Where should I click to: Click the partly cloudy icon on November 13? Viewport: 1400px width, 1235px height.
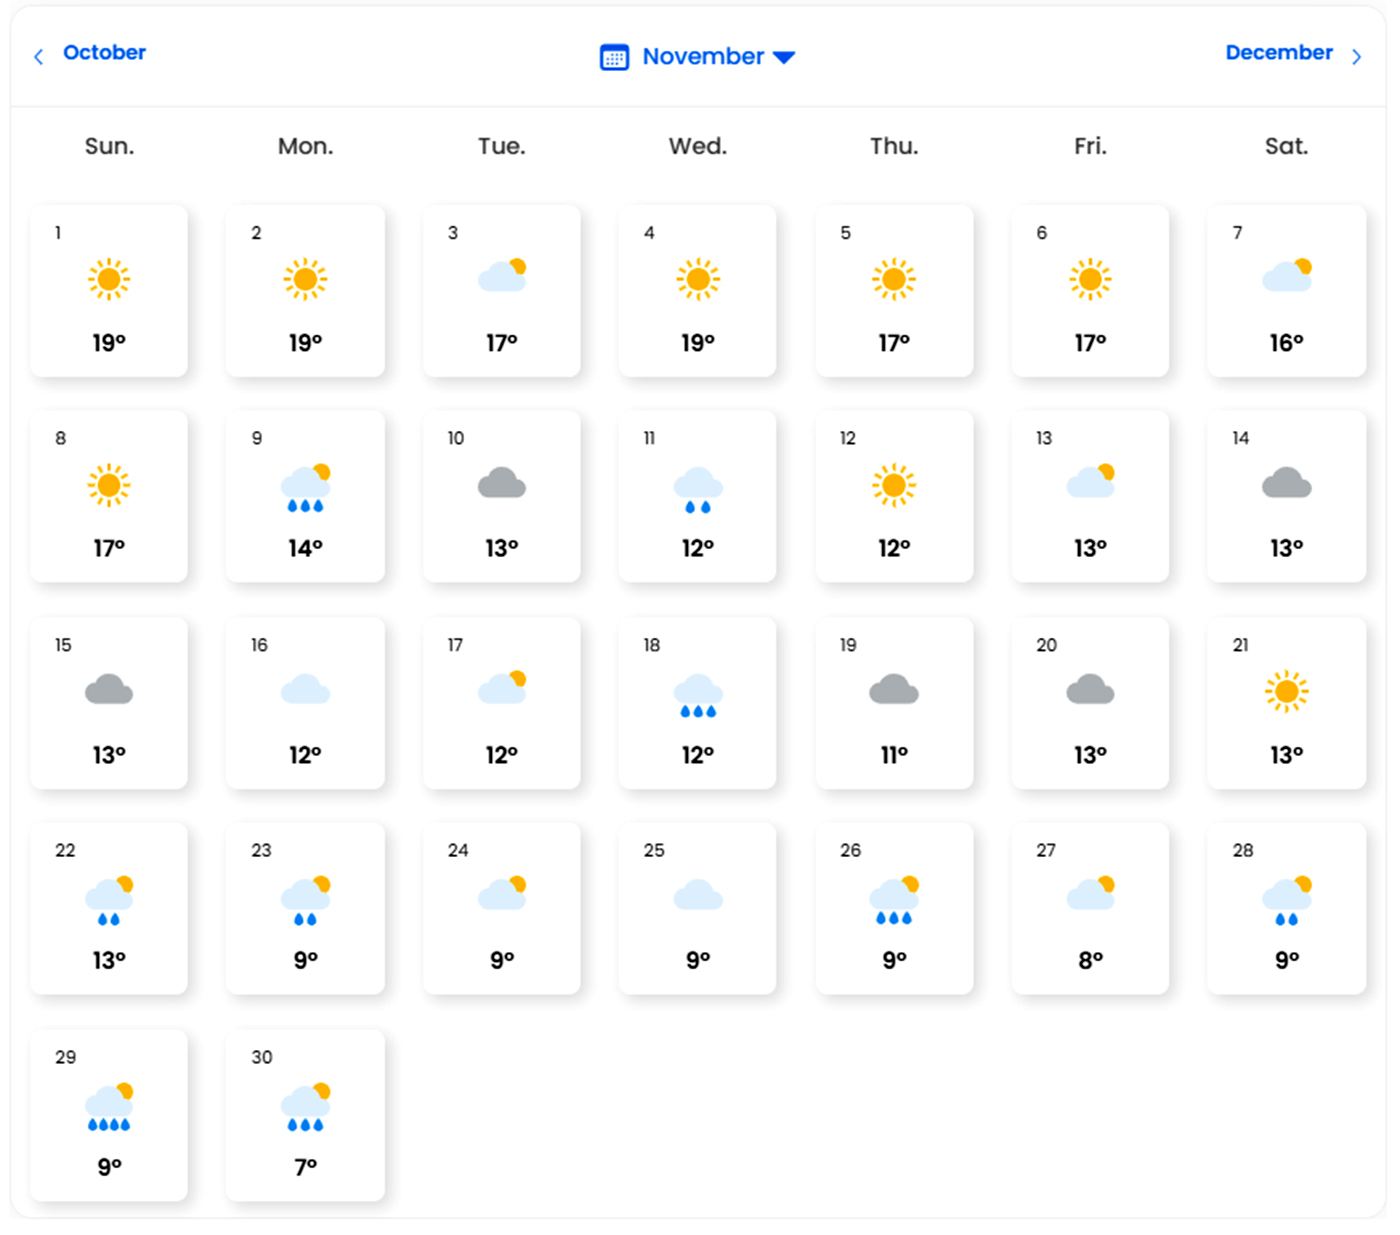pyautogui.click(x=1090, y=481)
